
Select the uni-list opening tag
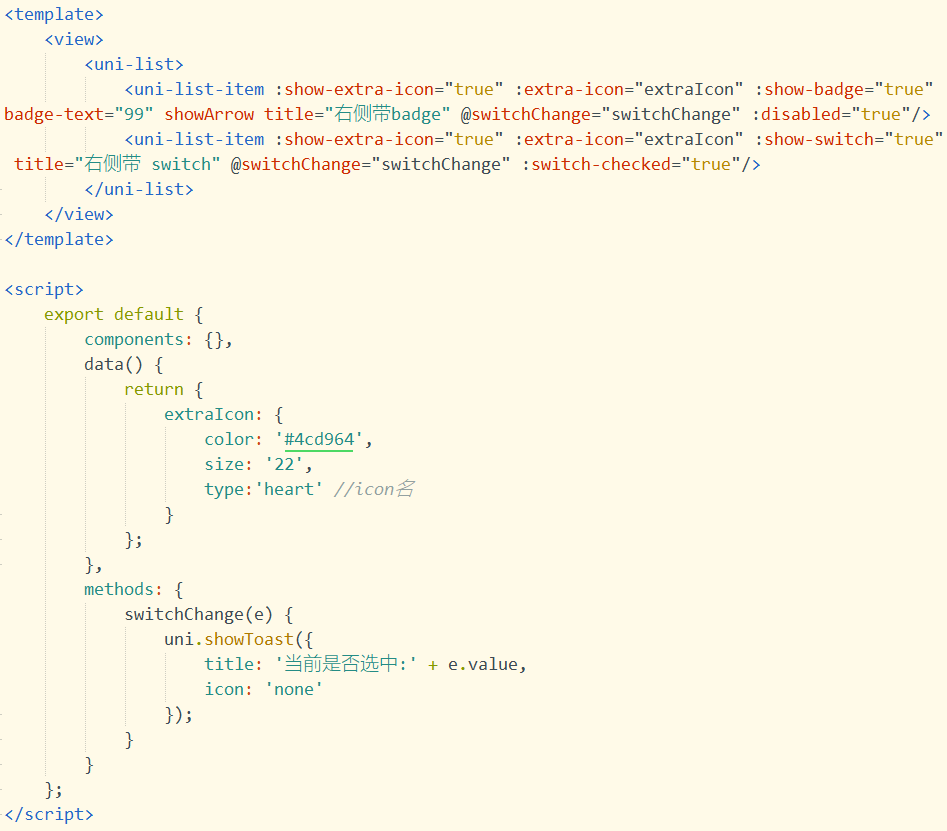(x=133, y=63)
